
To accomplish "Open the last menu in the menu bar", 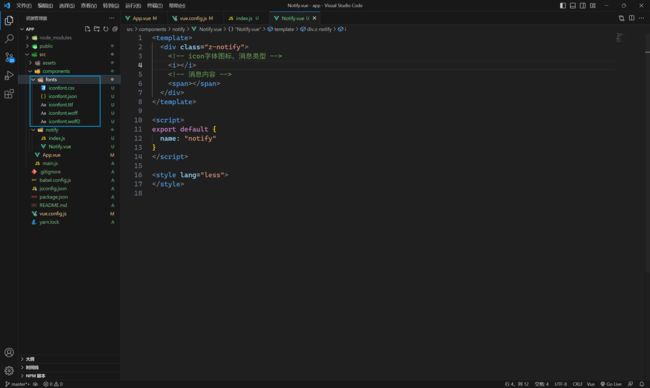I will [x=177, y=6].
